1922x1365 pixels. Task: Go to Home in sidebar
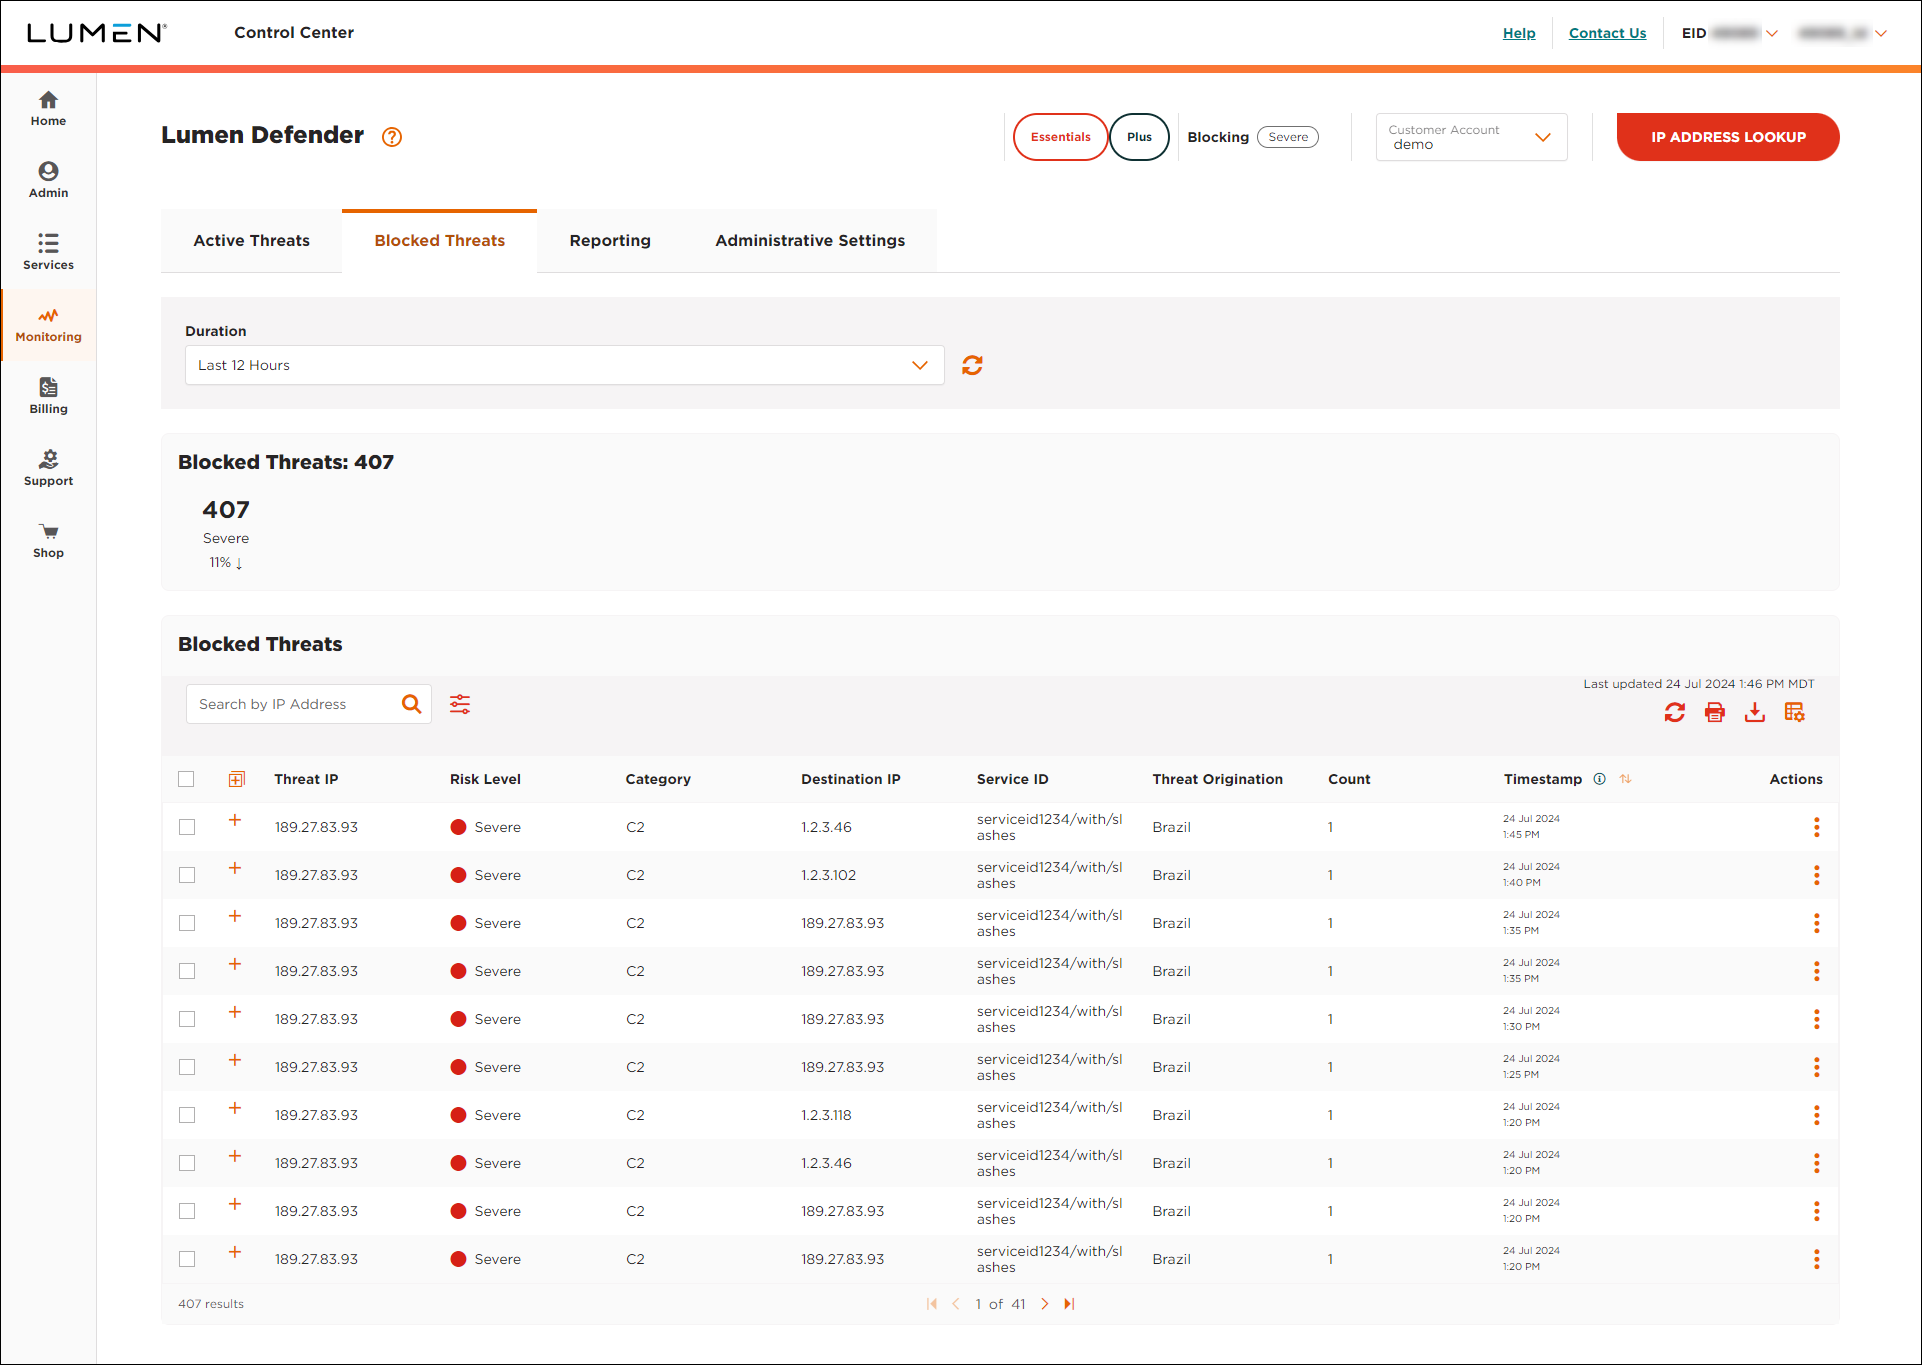tap(48, 109)
